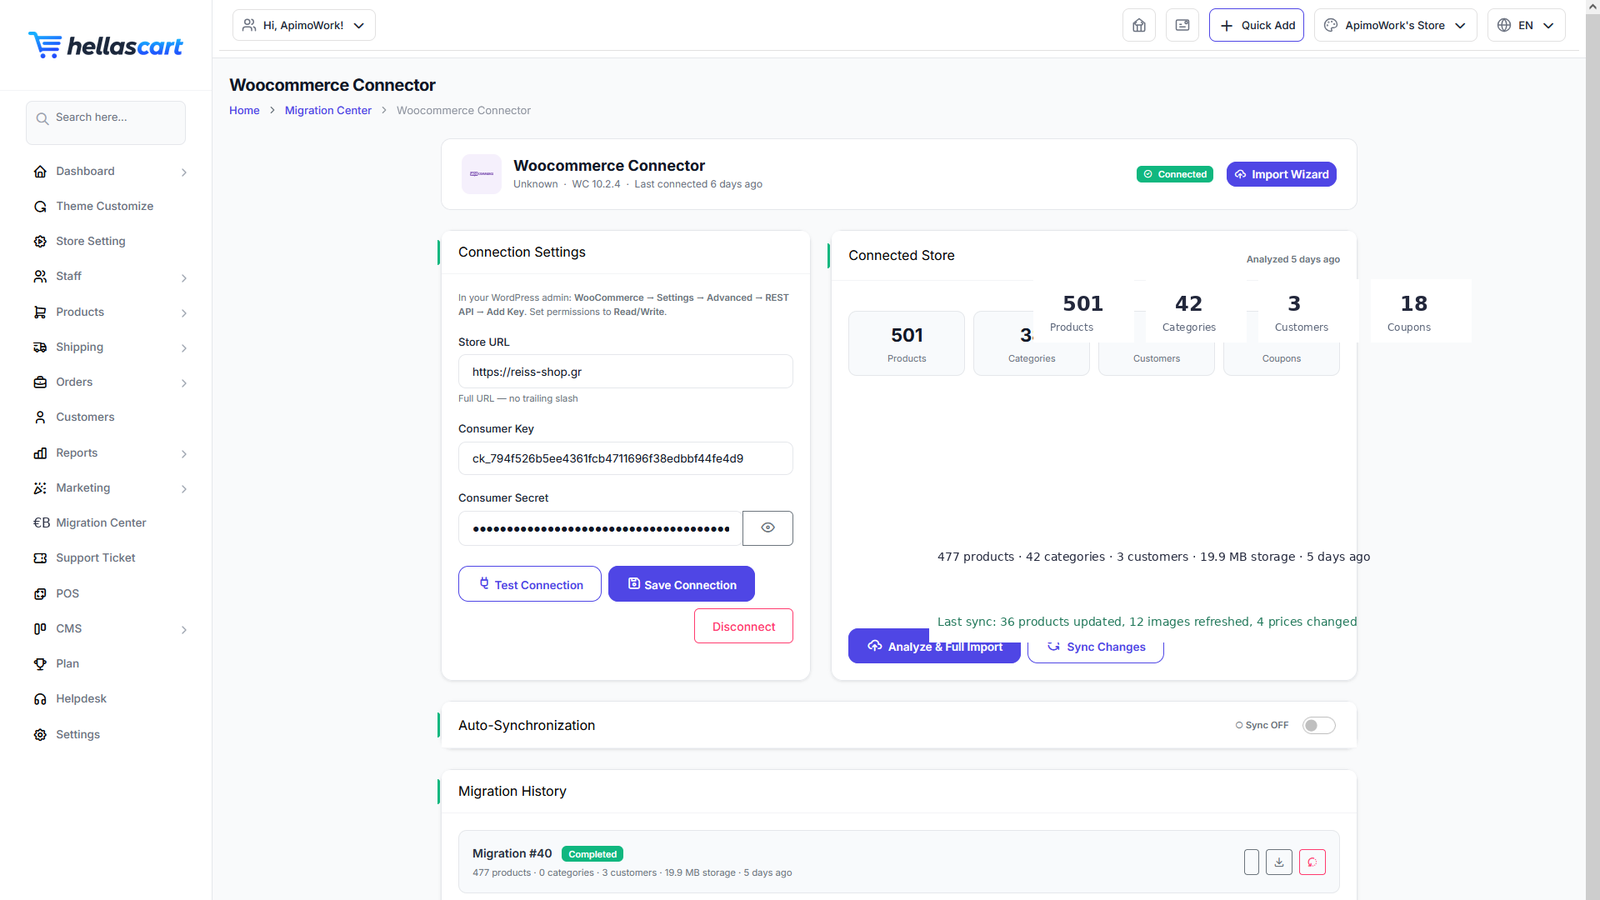
Task: Expand the Orders submenu chevron
Action: coord(184,383)
